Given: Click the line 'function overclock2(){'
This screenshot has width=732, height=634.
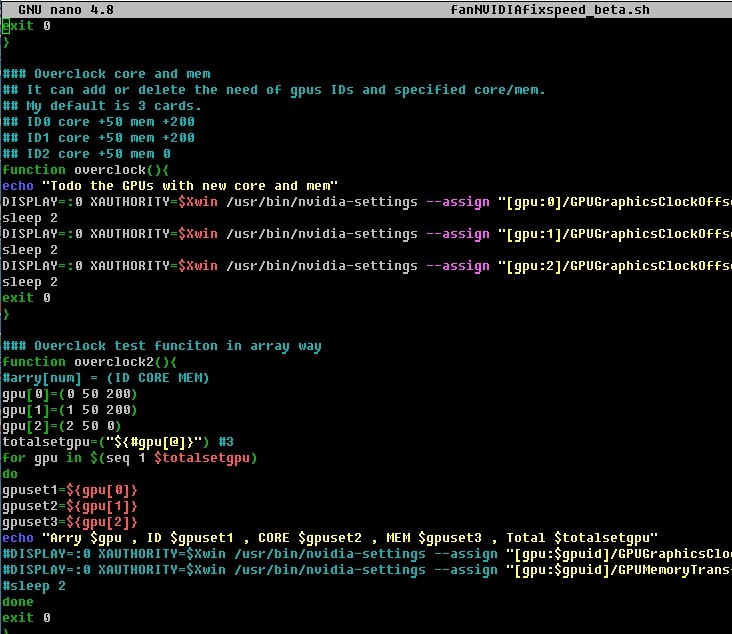Looking at the screenshot, I should point(90,362).
